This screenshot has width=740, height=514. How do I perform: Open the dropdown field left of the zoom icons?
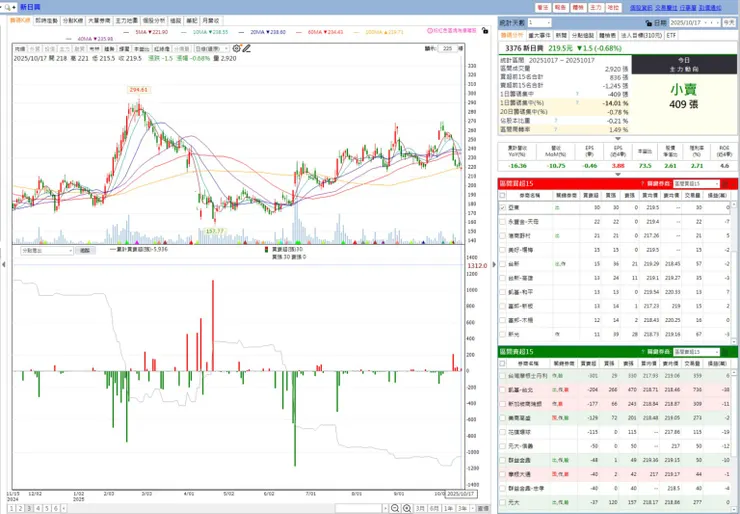[x=361, y=508]
